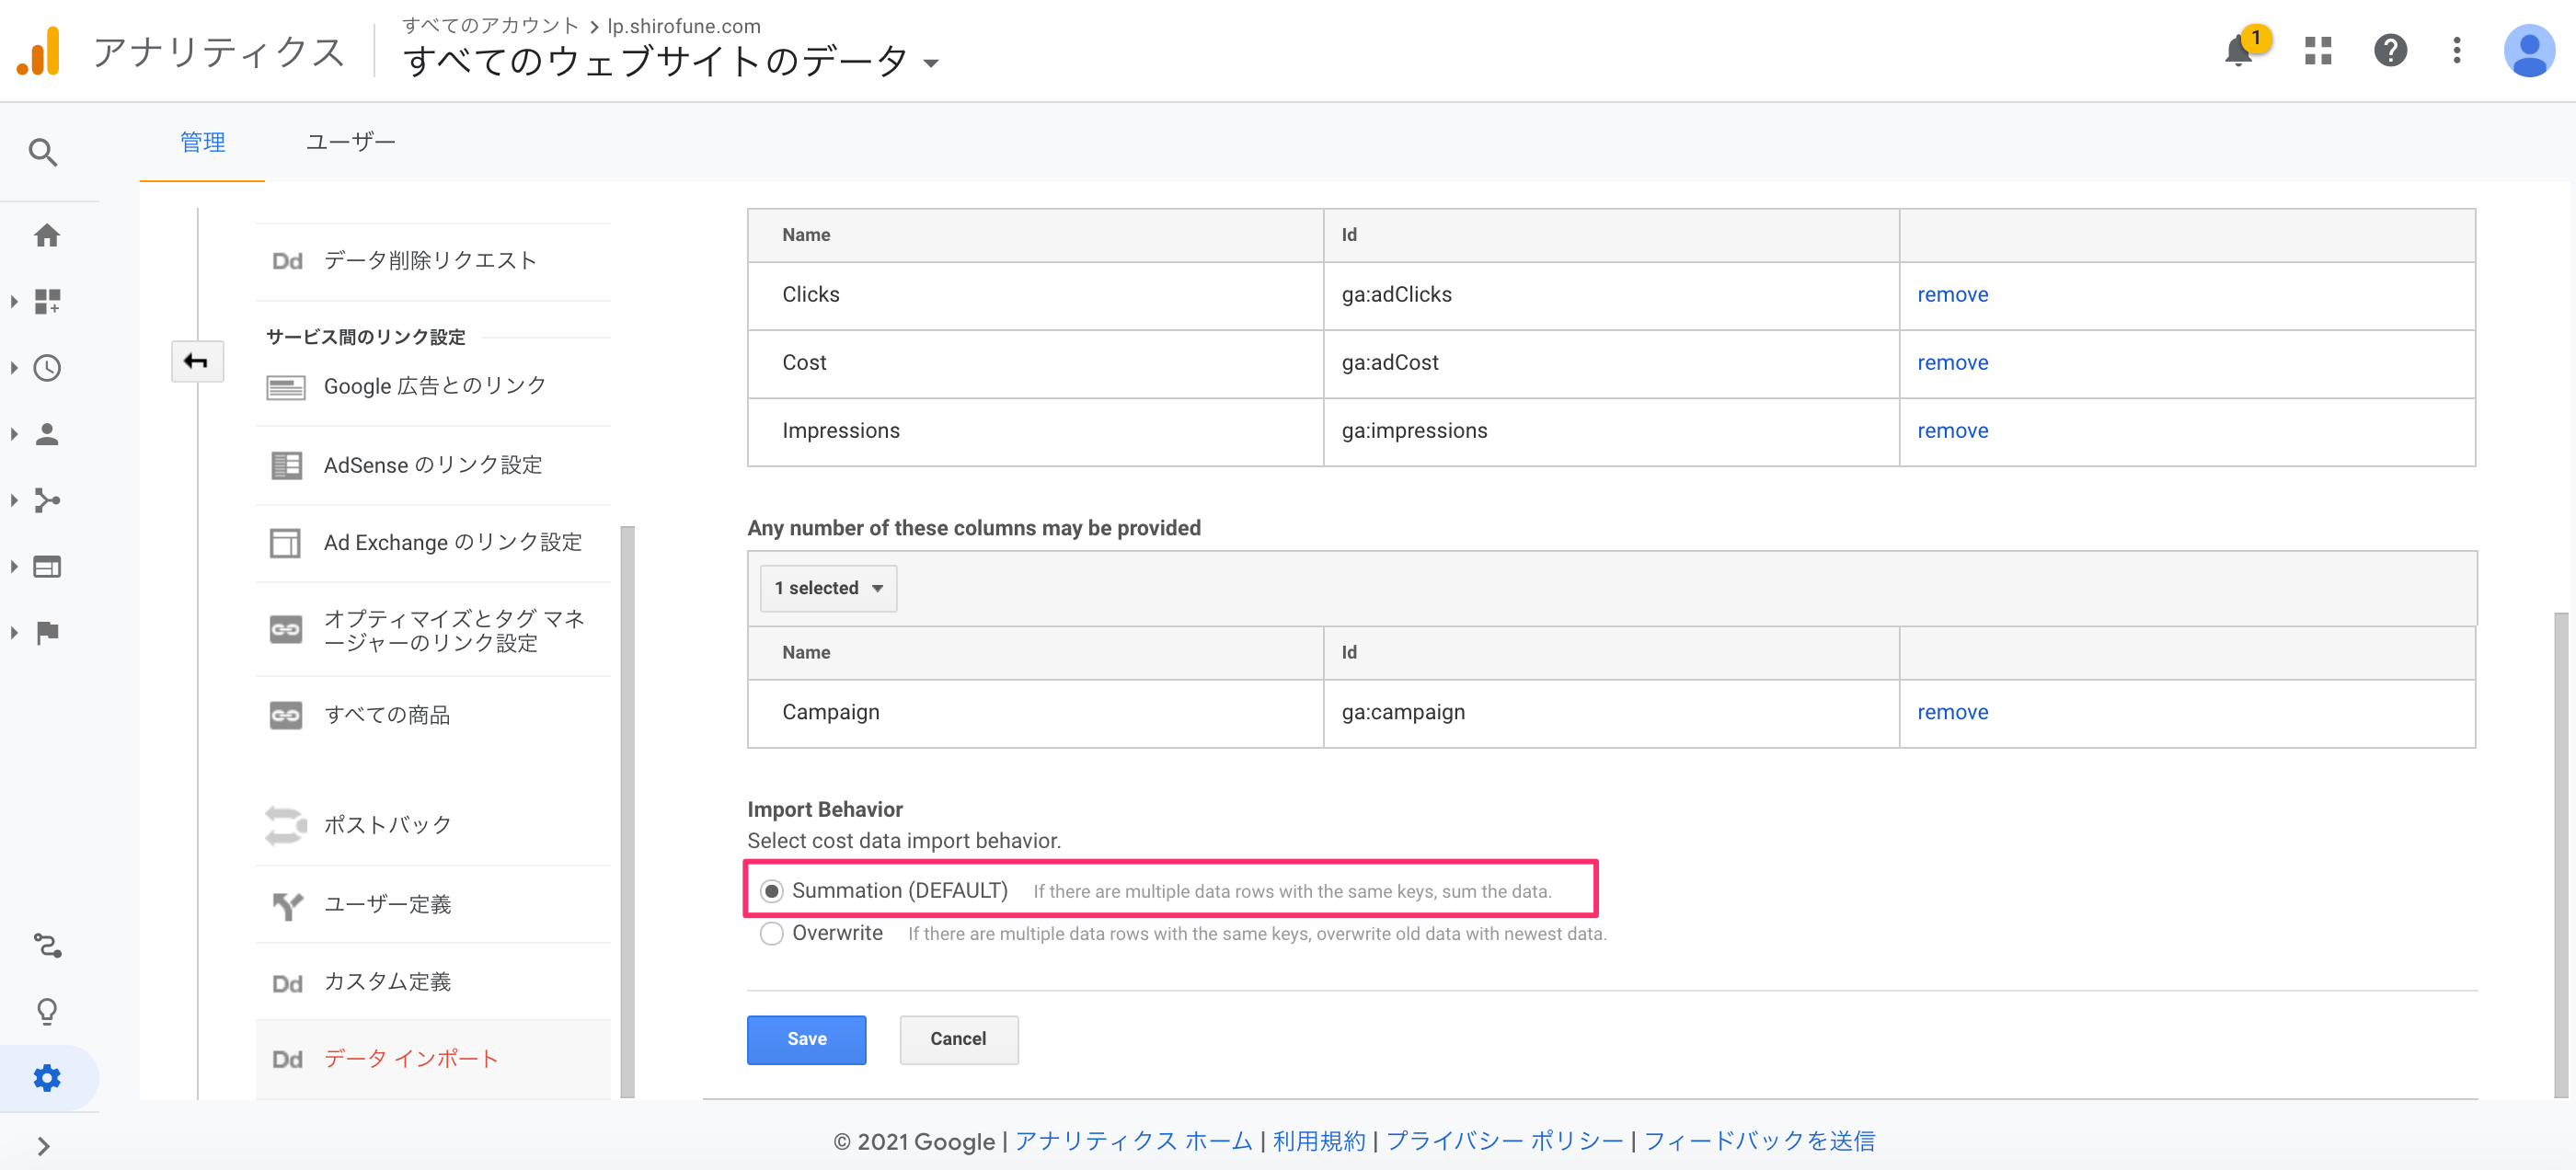Click the search magnifier in sidebar

43,152
